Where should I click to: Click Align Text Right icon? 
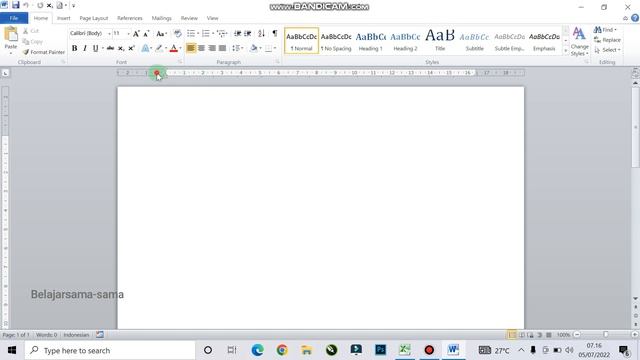coord(212,48)
